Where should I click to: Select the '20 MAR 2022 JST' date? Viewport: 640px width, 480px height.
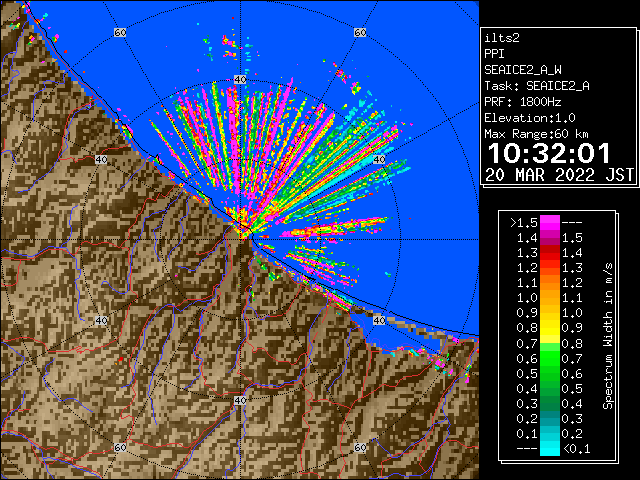560,175
